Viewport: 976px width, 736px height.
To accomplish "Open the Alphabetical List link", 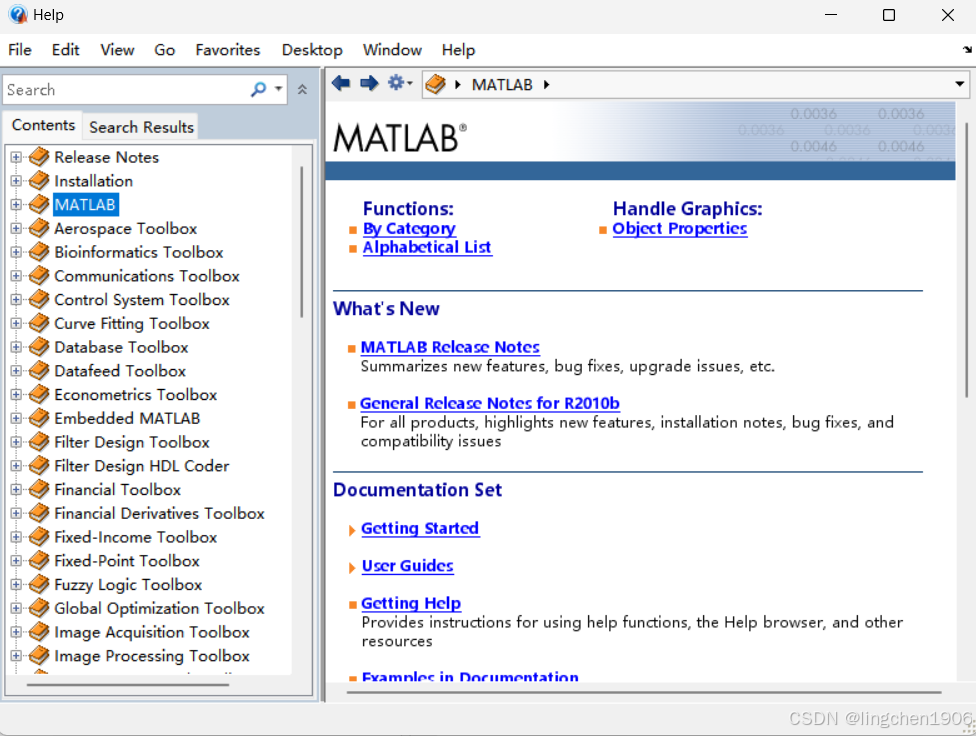I will tap(427, 247).
